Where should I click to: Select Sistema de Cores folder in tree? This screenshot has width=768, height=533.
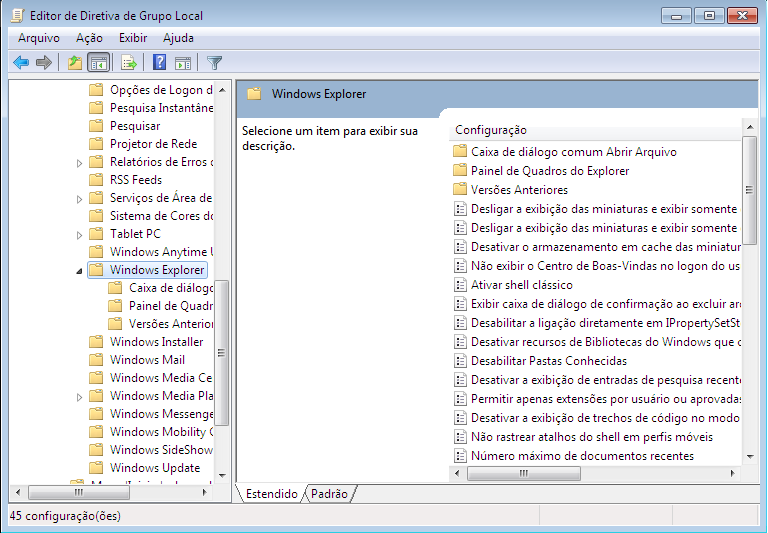click(x=151, y=216)
